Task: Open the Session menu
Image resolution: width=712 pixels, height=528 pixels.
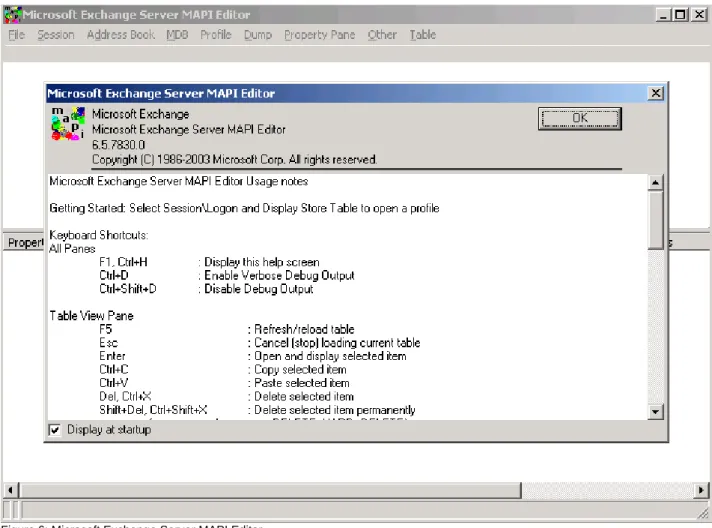Action: click(56, 35)
